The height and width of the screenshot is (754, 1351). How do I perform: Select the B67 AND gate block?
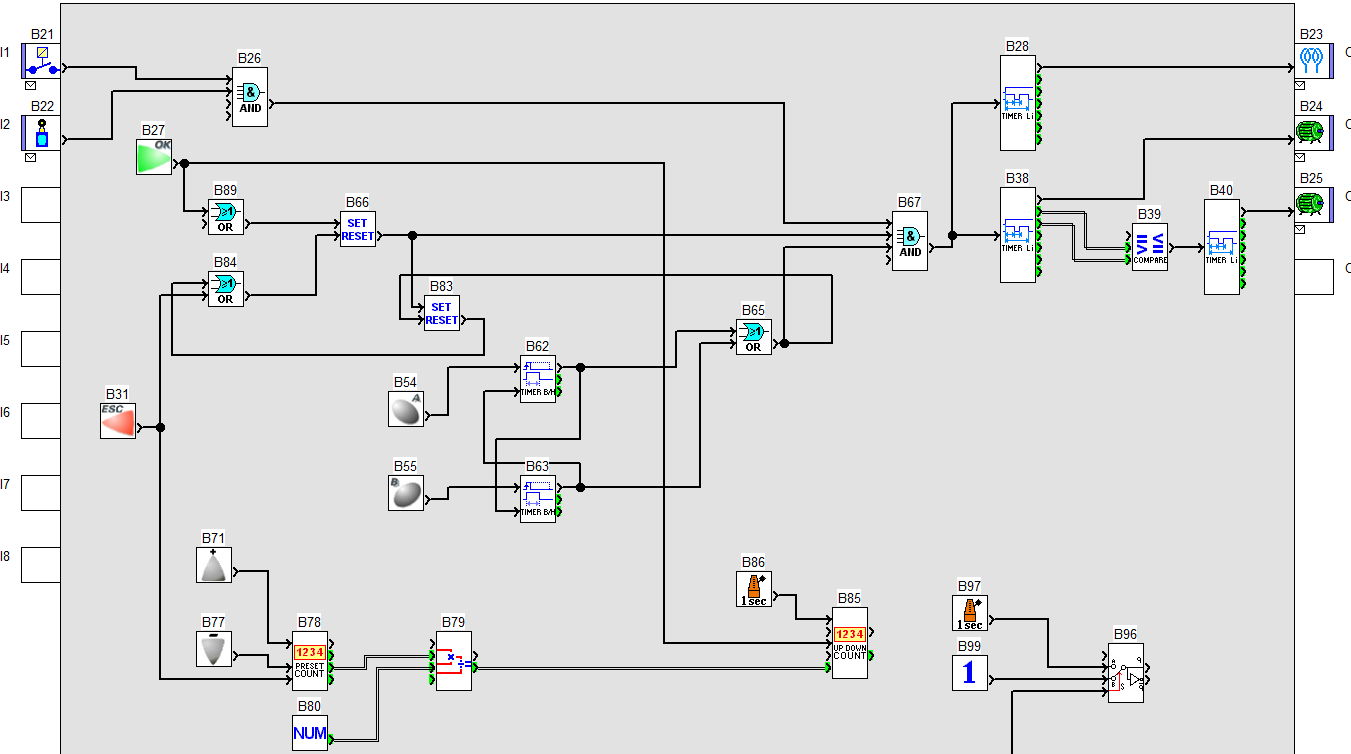[909, 240]
